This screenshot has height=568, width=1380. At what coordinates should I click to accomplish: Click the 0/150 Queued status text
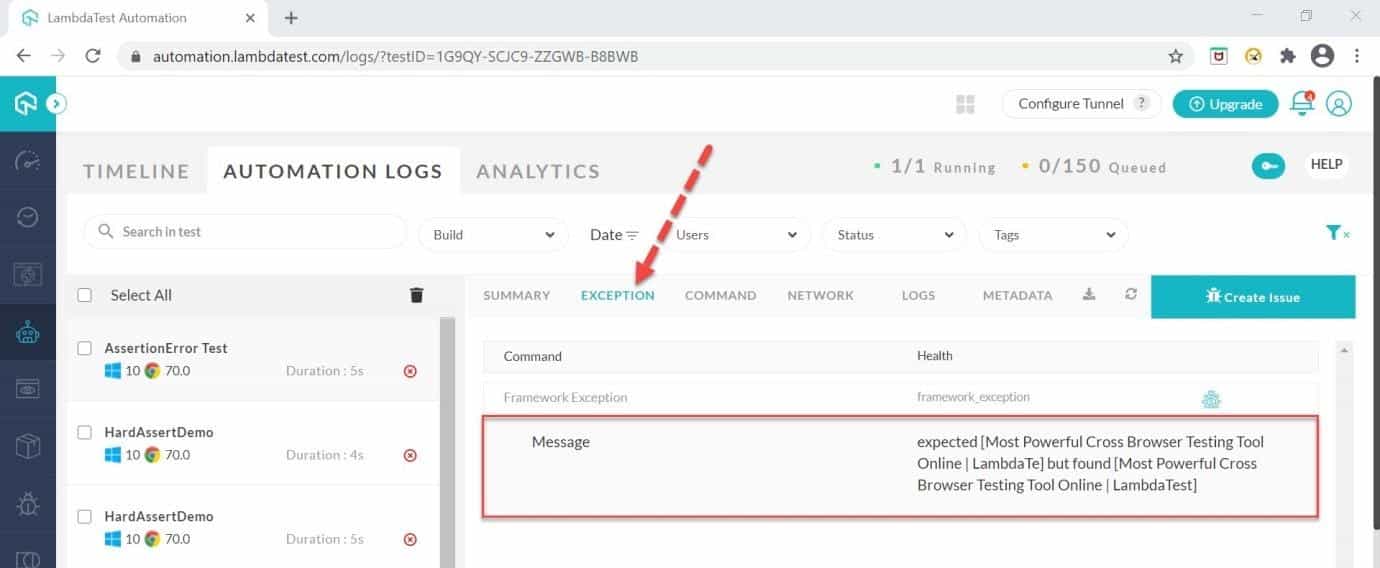pos(1093,167)
